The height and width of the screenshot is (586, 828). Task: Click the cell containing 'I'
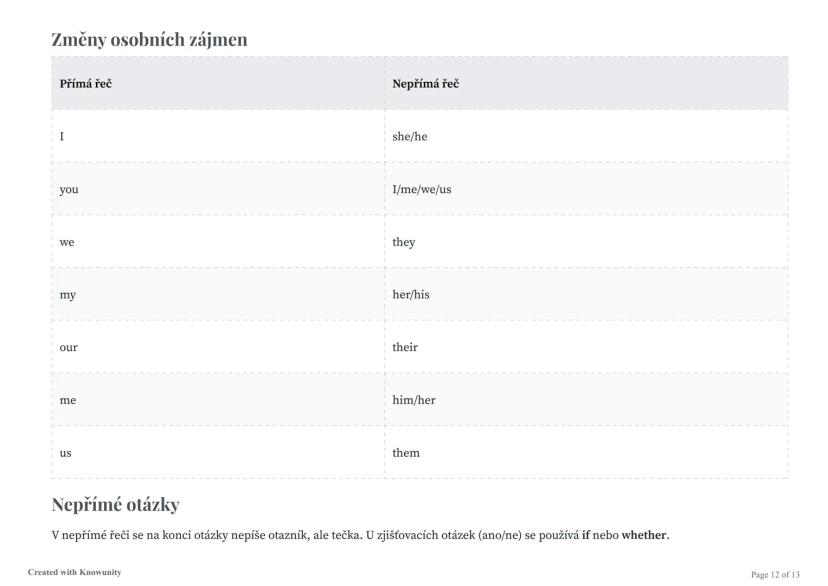pyautogui.click(x=218, y=136)
